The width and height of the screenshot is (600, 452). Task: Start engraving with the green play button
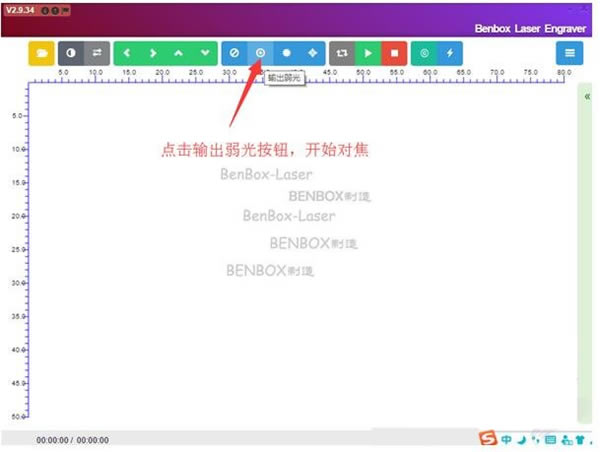(x=368, y=53)
